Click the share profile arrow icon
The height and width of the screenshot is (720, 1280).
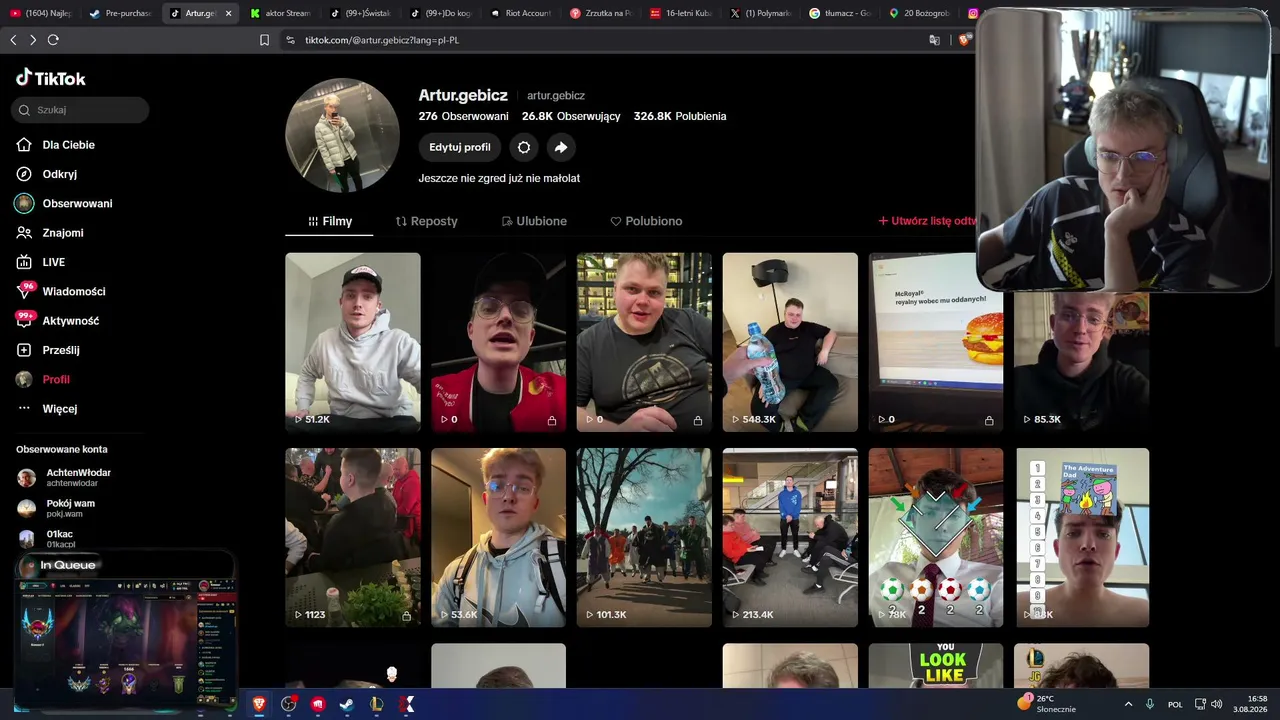point(561,147)
